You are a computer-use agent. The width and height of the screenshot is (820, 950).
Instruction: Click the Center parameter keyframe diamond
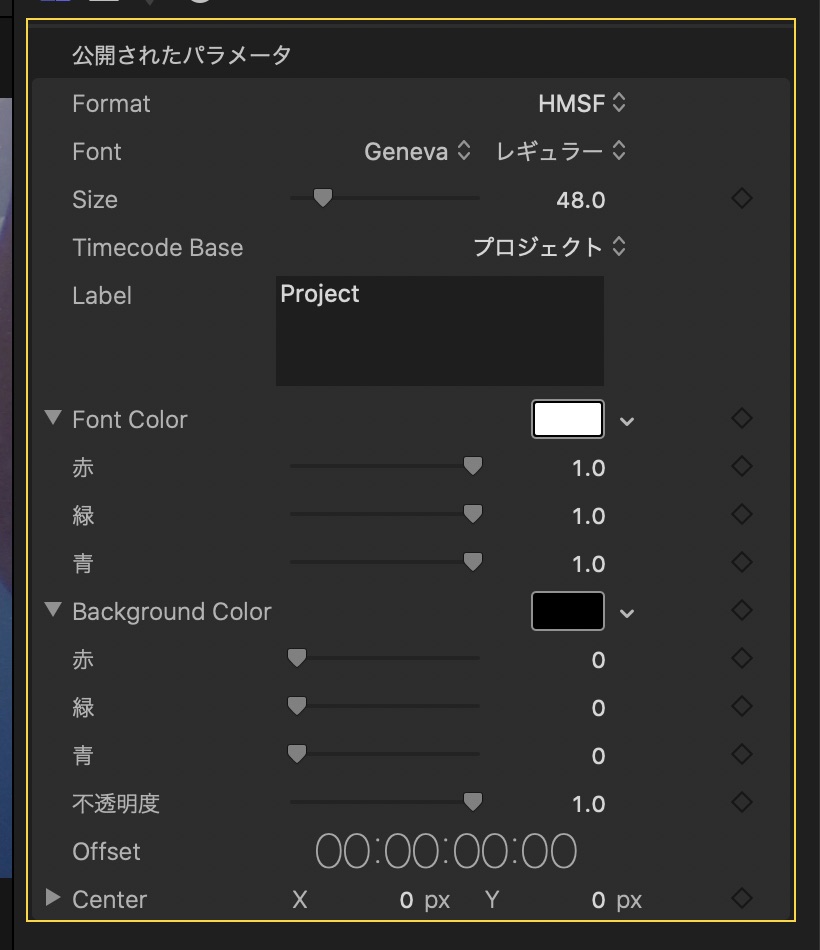[741, 899]
